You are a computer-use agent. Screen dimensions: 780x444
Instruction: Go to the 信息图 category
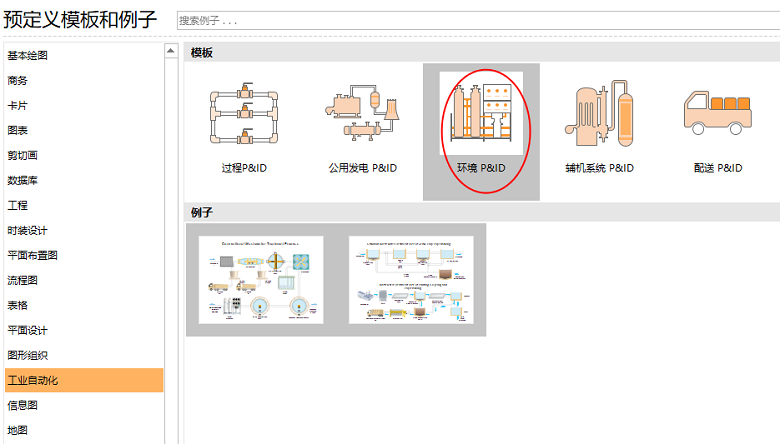coord(23,405)
